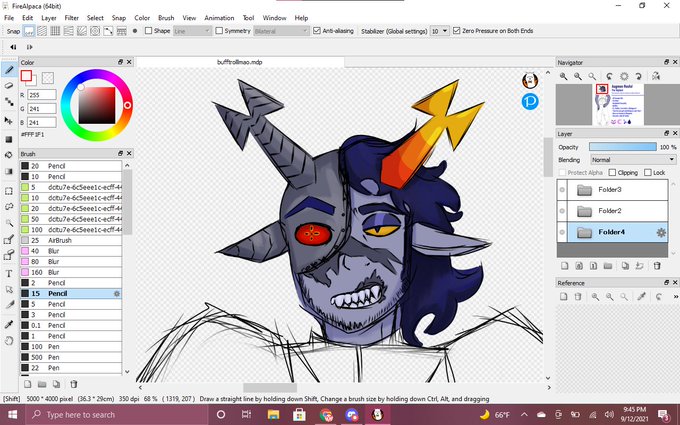Open Folder4 layer settings gear

coord(661,232)
